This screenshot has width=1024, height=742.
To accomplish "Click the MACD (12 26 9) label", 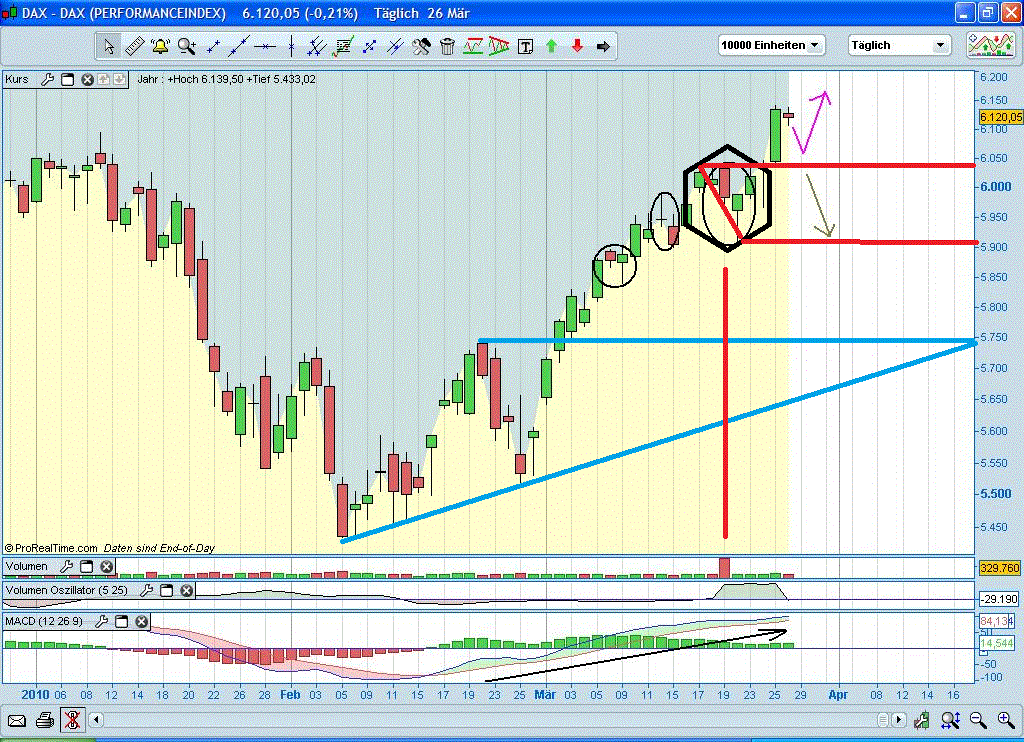I will 44,621.
